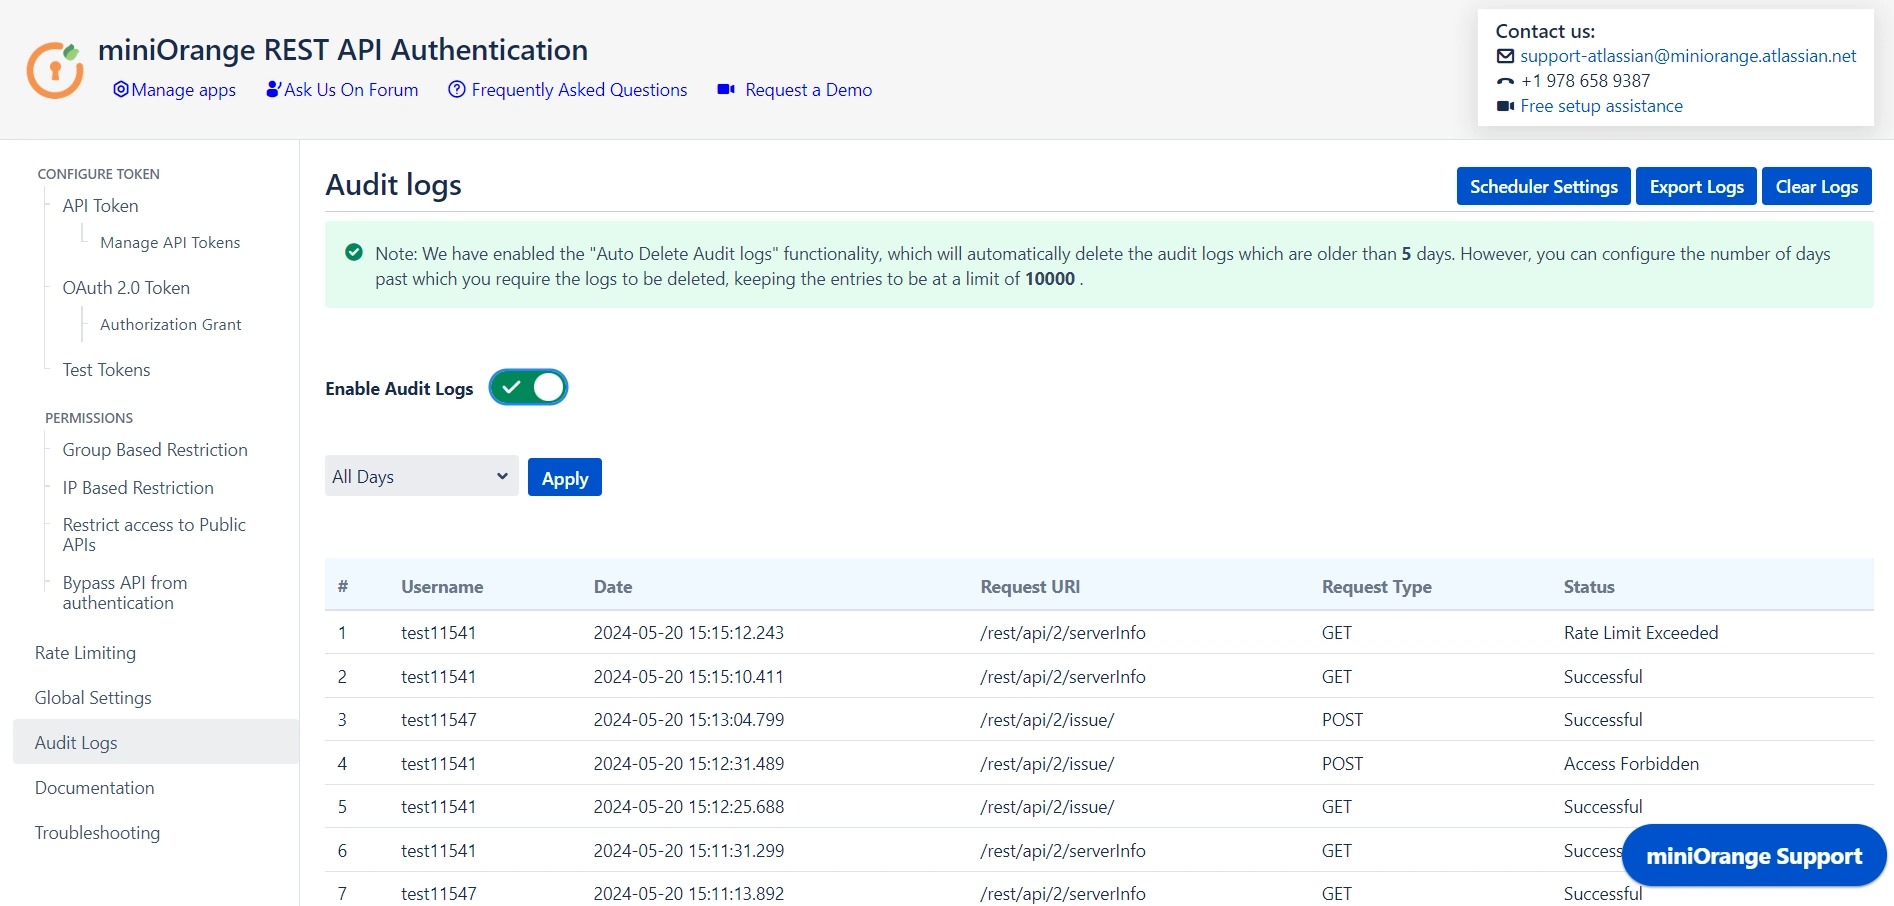Click the Ask Us On Forum person icon
Viewport: 1894px width, 906px height.
273,90
